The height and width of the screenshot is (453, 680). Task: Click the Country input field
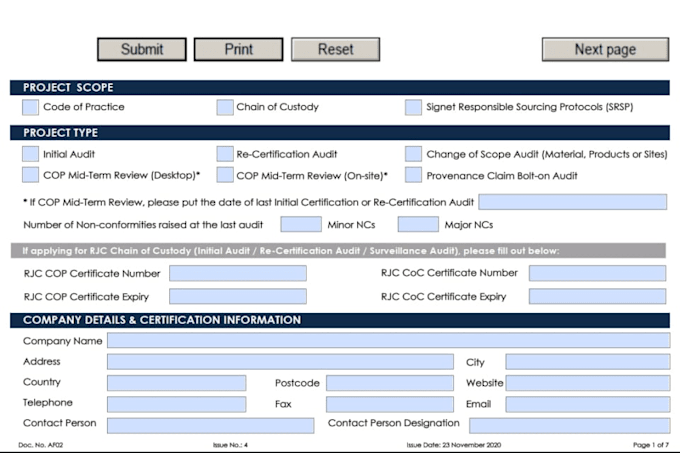point(177,383)
